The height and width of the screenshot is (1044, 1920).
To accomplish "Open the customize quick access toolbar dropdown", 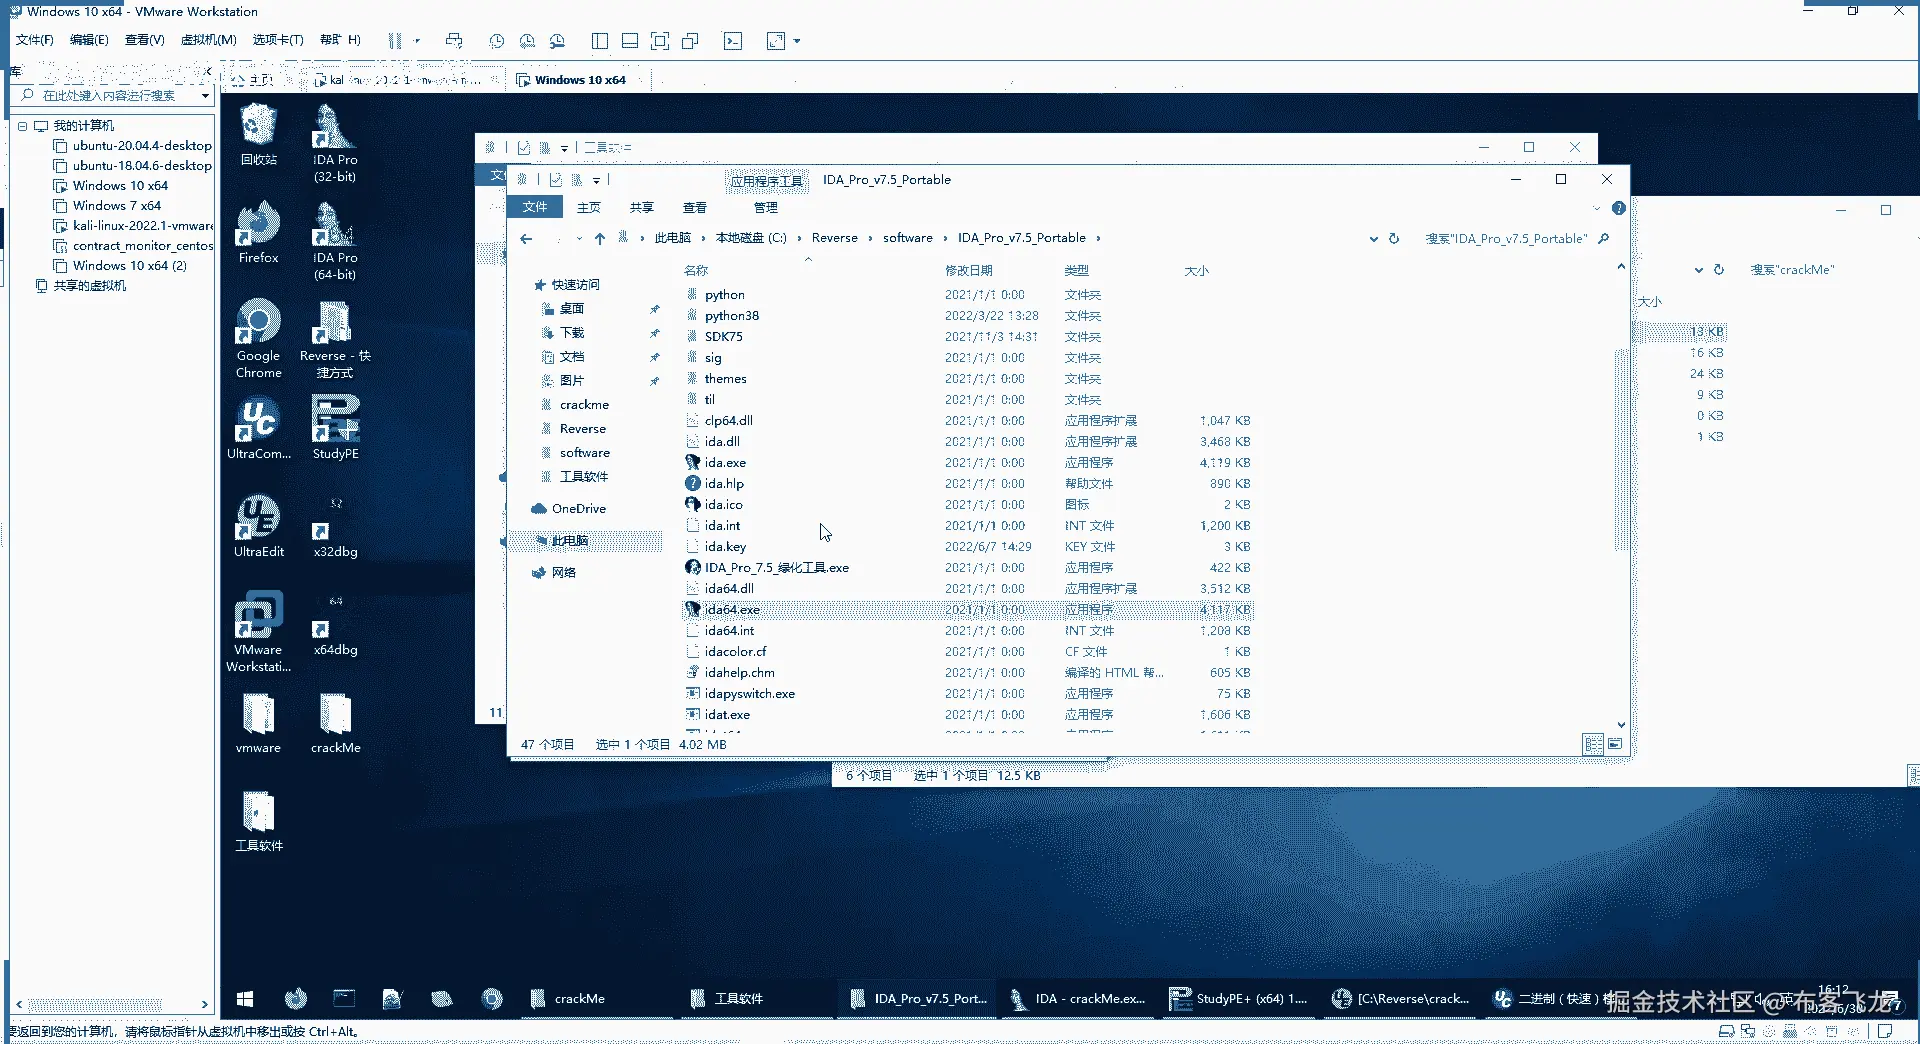I will (x=596, y=180).
